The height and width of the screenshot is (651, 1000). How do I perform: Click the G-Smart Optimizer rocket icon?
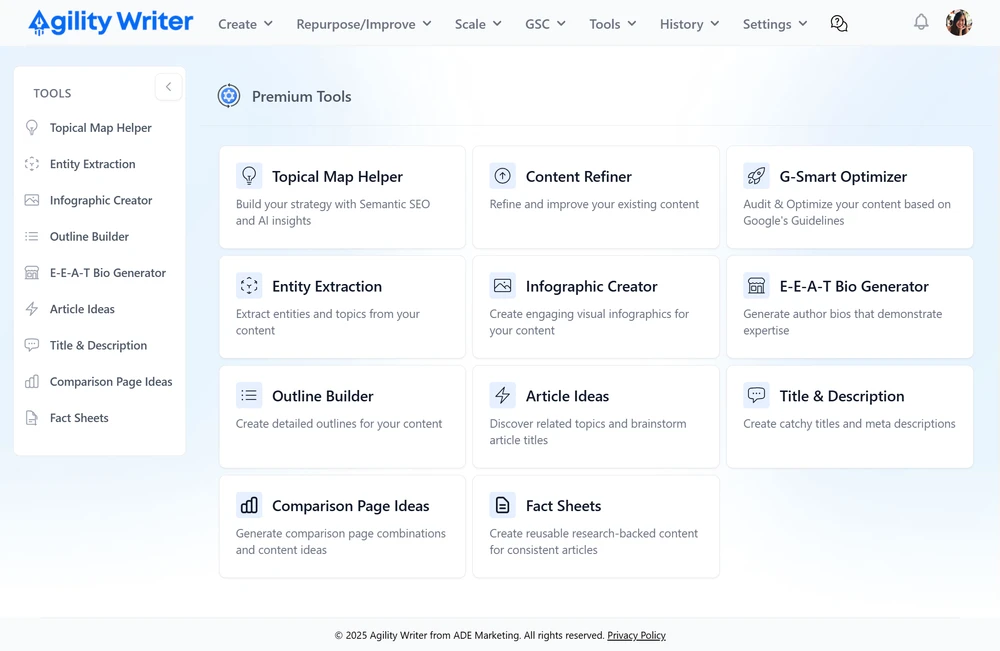756,175
